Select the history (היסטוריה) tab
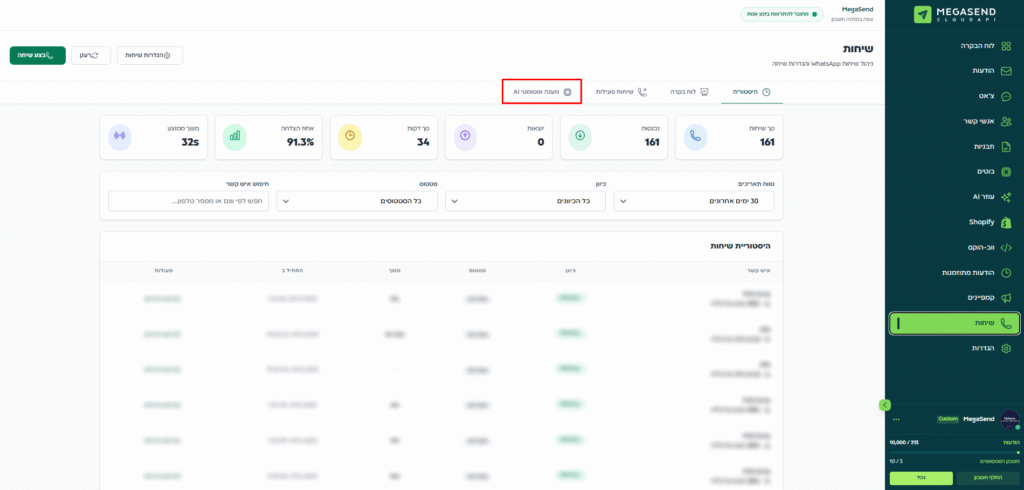Screen dimensions: 1024x490 751,91
